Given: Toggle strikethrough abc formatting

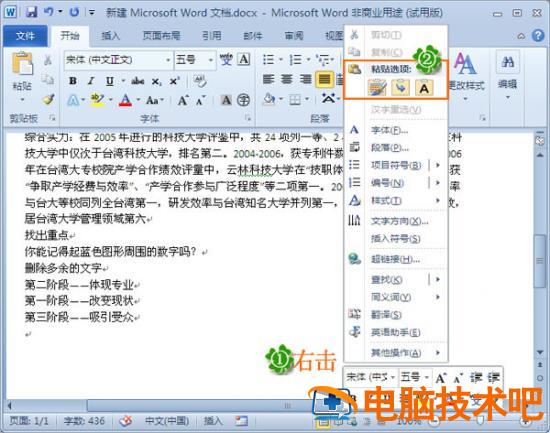Looking at the screenshot, I should coord(138,81).
